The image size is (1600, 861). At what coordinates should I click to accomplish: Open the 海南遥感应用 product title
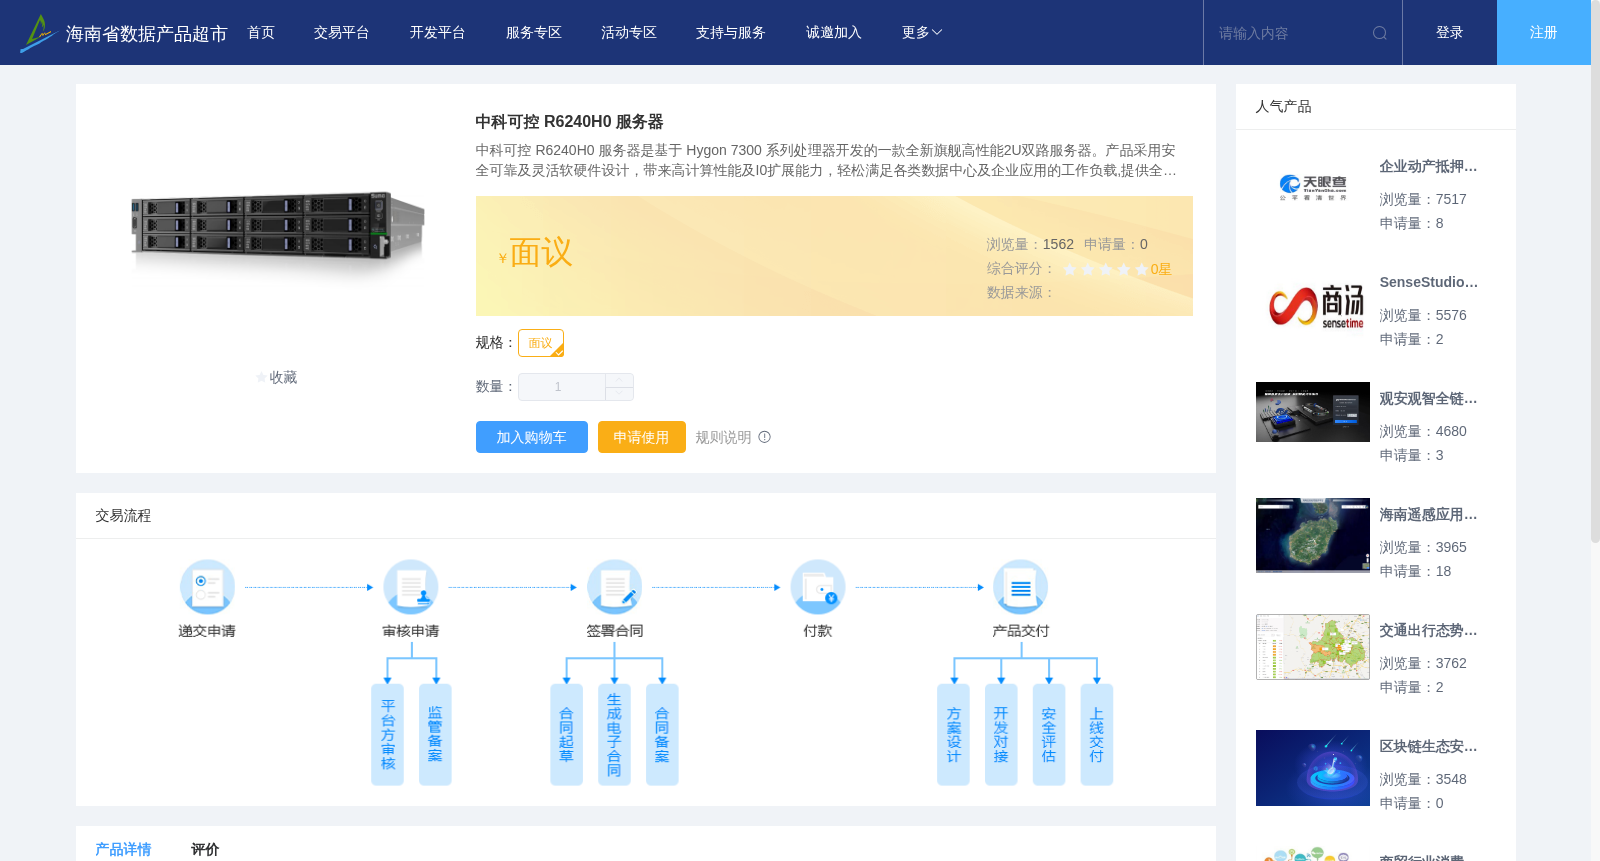tap(1428, 515)
